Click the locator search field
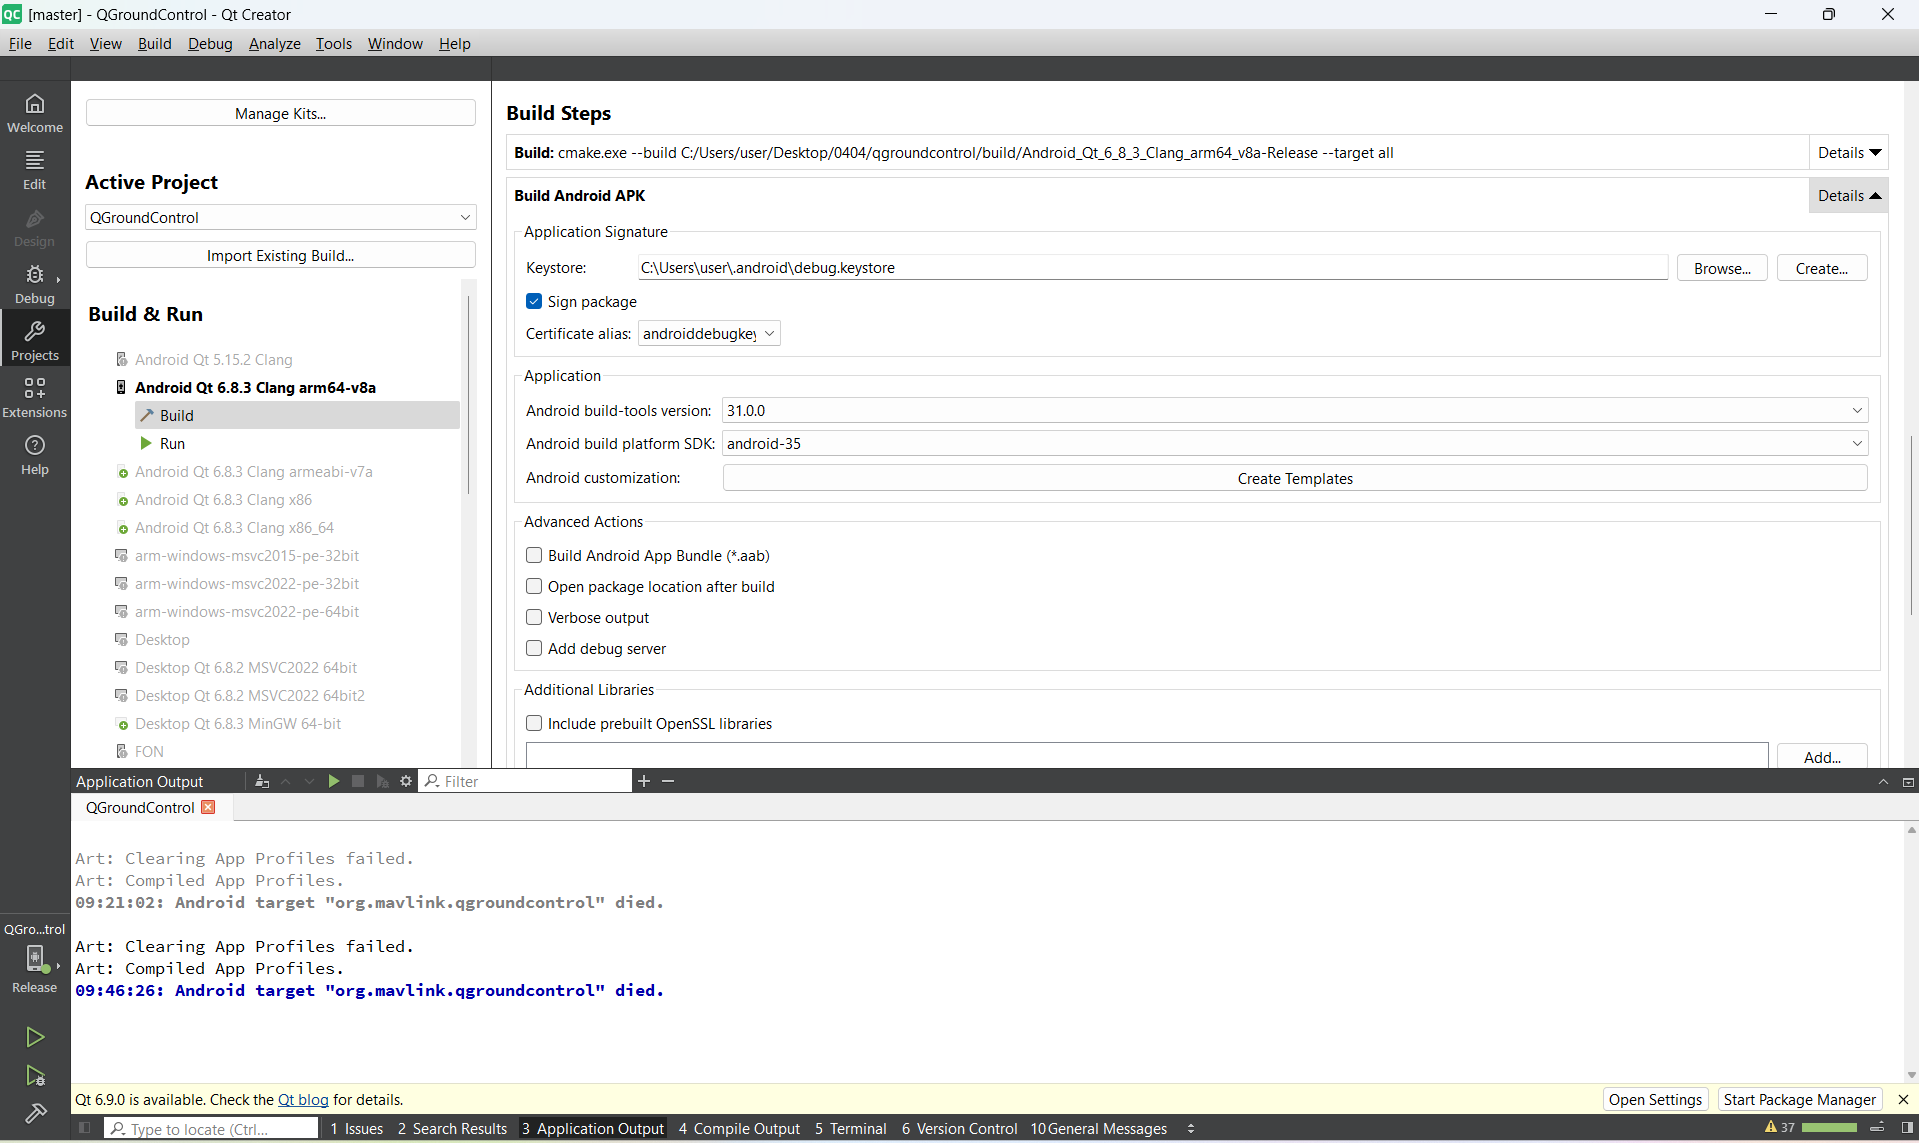This screenshot has height=1143, width=1919. tap(211, 1128)
